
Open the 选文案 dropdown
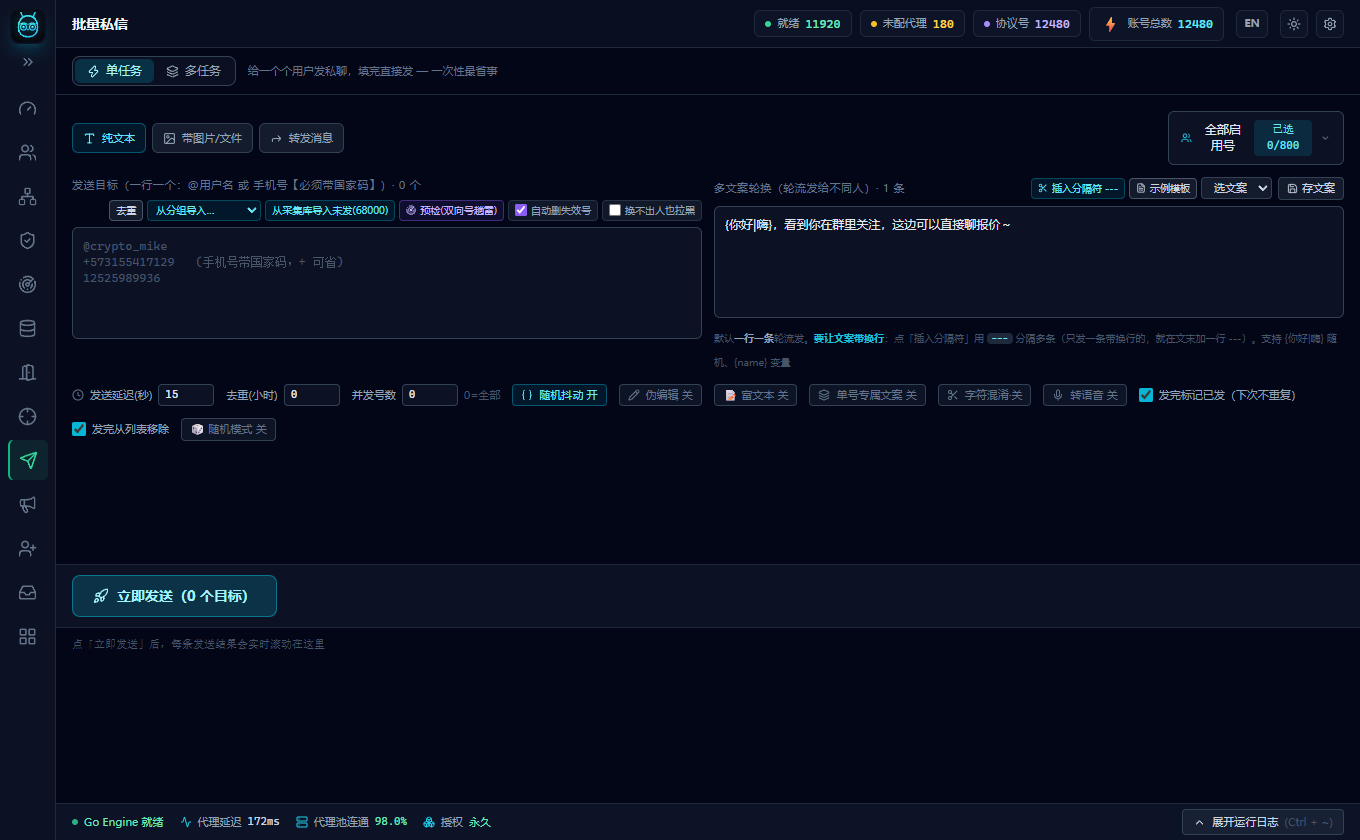coord(1236,188)
